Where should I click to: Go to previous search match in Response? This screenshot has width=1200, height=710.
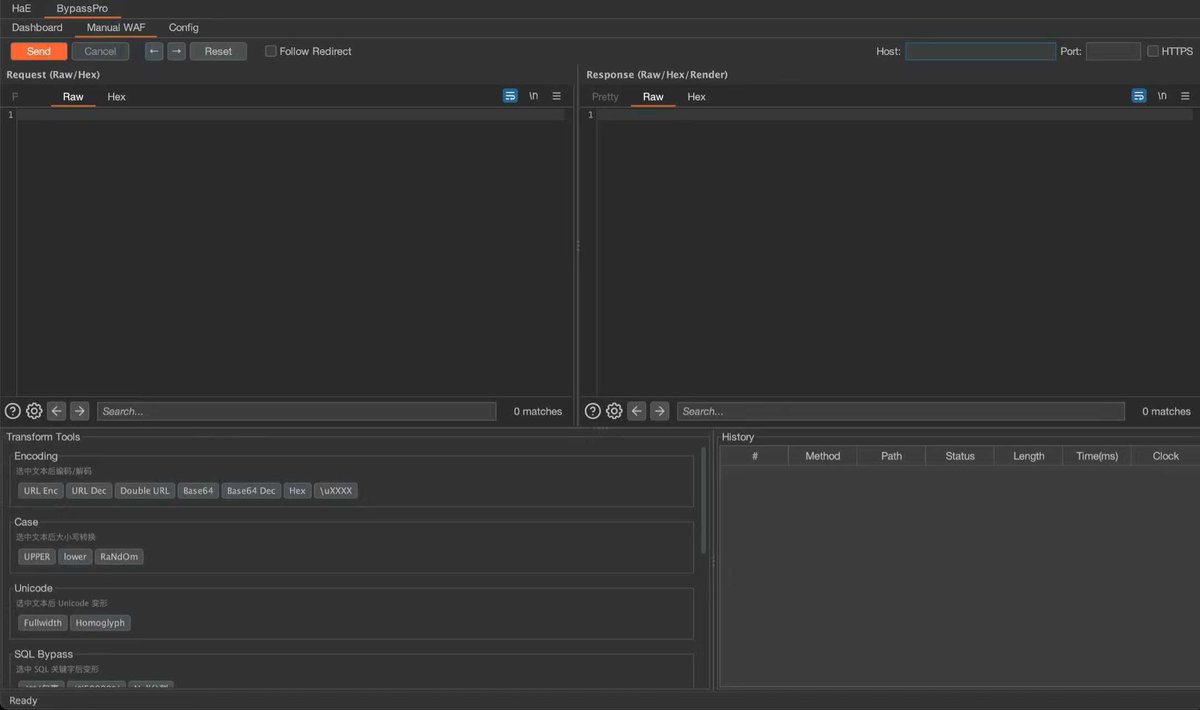tap(637, 411)
